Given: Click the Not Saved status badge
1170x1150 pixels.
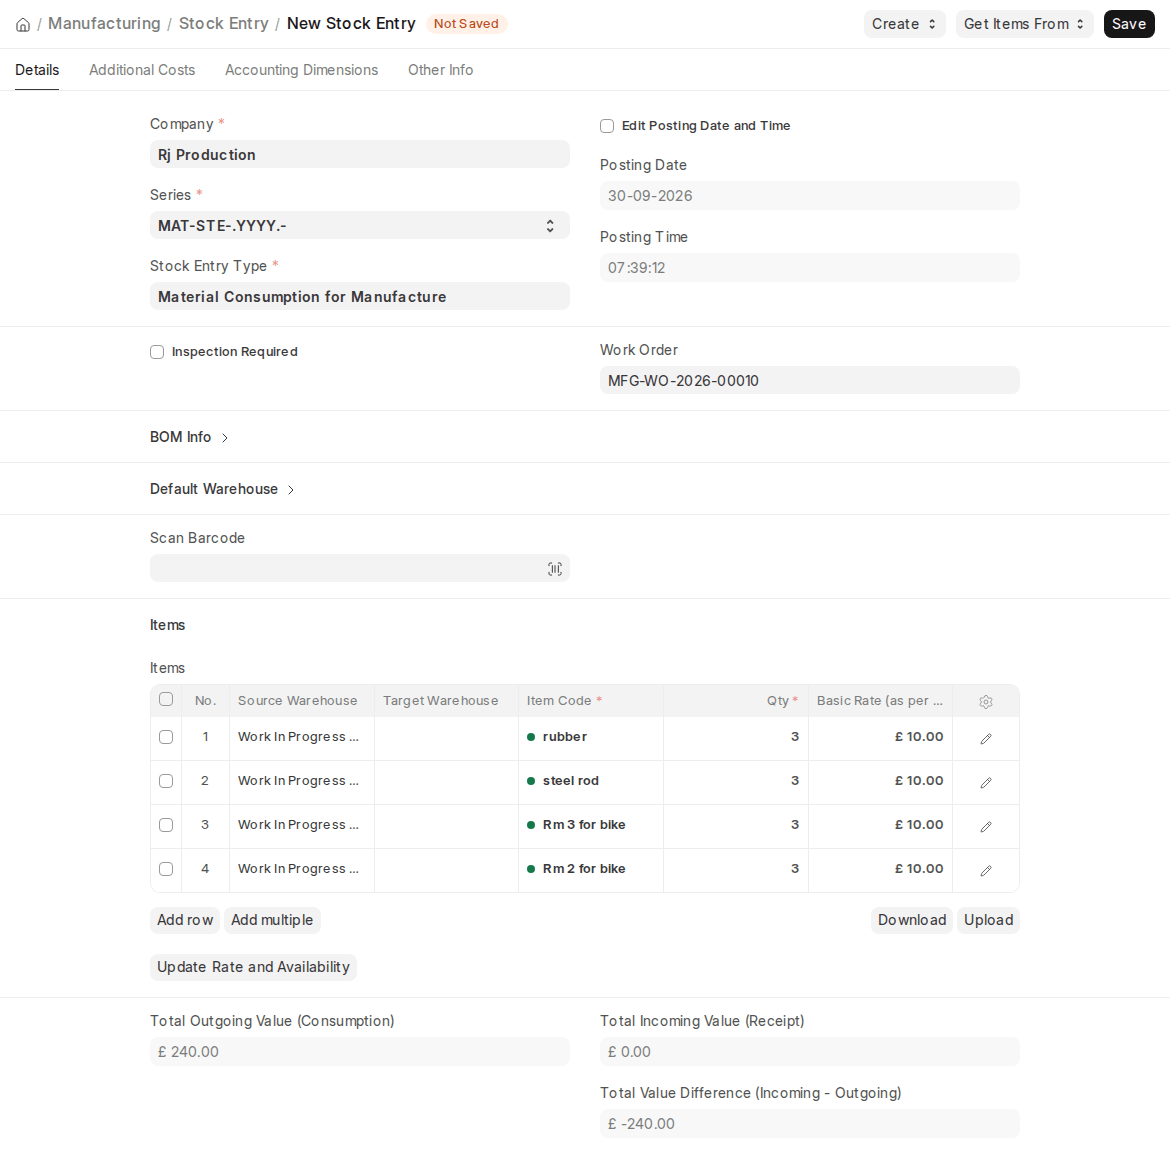Looking at the screenshot, I should click(466, 24).
